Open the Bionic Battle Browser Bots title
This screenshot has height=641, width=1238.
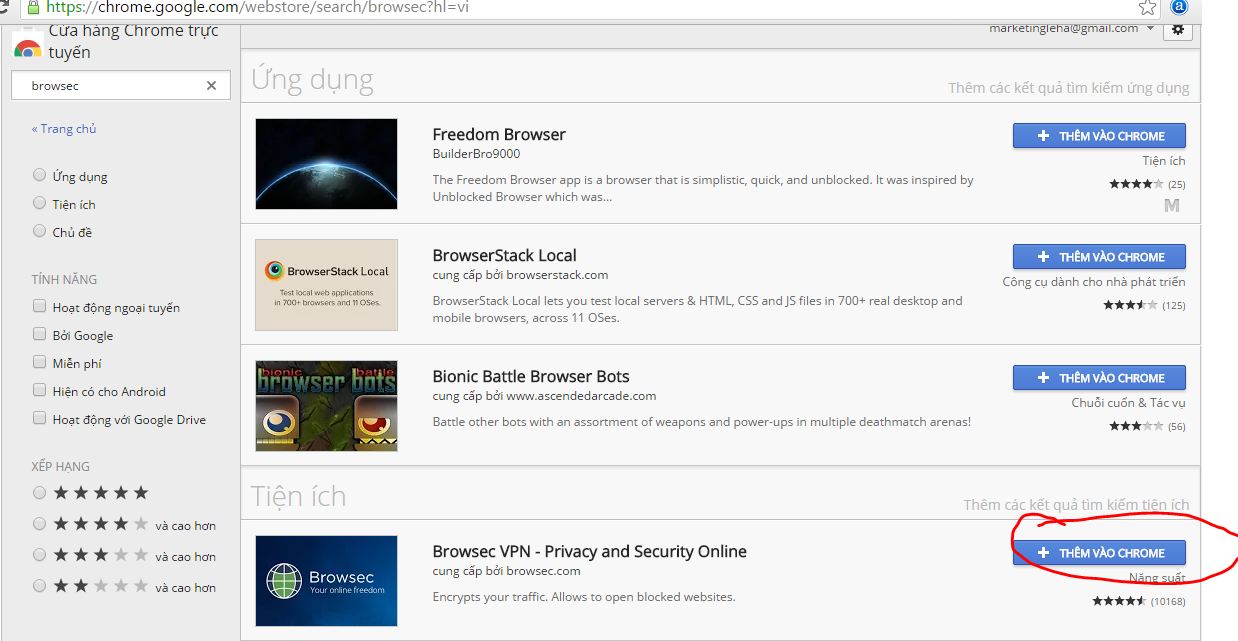[x=531, y=377]
